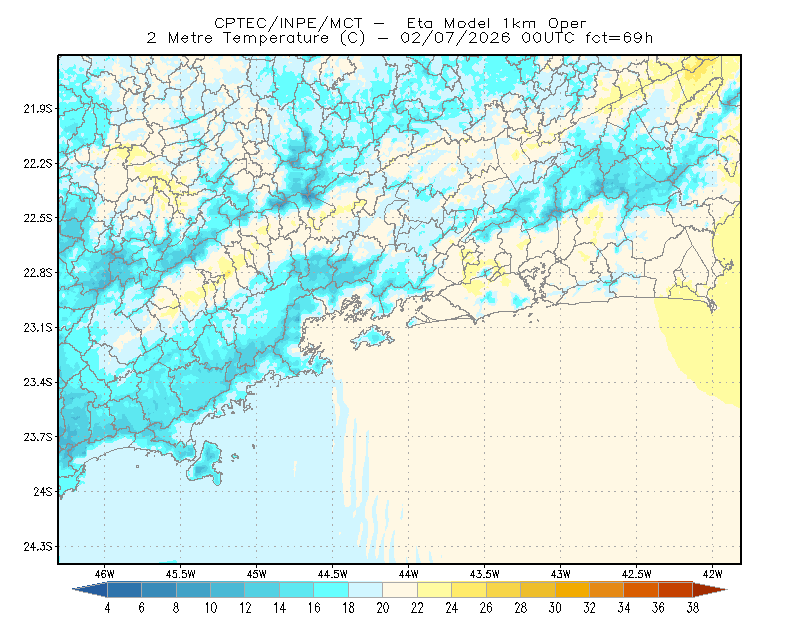
Task: Click the color bar value label 8
Action: (x=176, y=608)
